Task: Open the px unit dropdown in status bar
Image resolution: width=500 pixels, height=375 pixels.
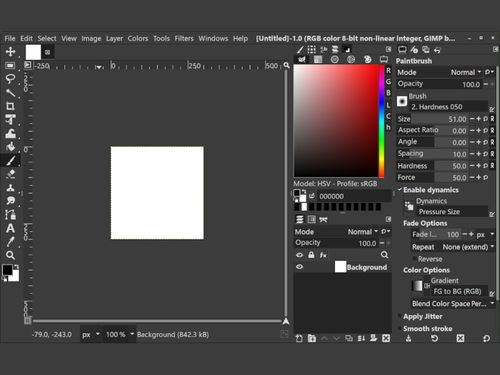Action: tap(91, 334)
